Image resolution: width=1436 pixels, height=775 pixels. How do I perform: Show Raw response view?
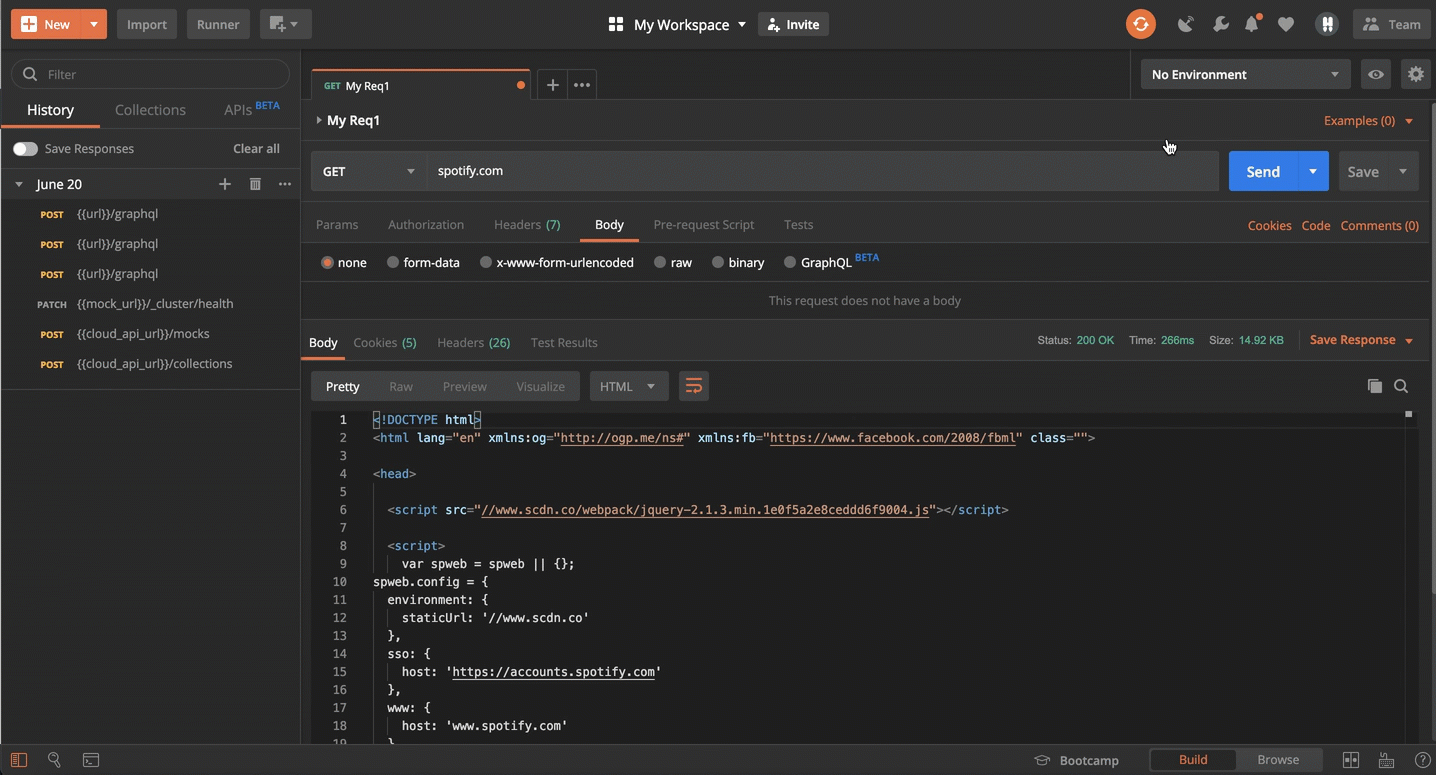[x=401, y=386]
